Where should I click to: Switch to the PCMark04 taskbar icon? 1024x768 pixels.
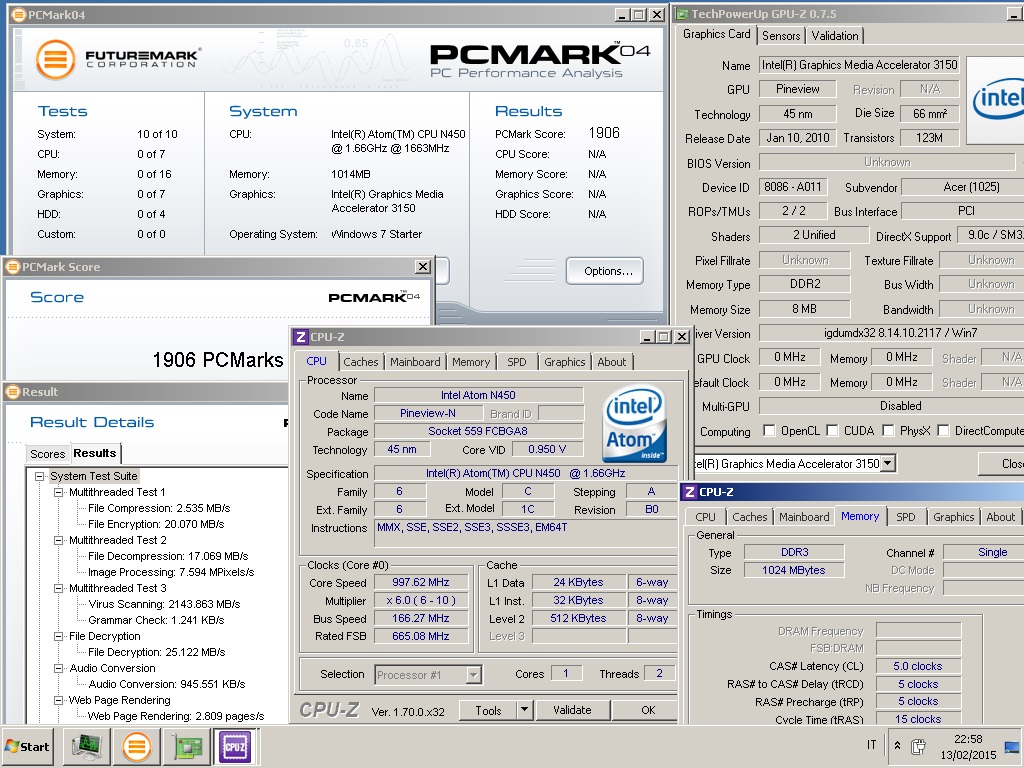(136, 746)
